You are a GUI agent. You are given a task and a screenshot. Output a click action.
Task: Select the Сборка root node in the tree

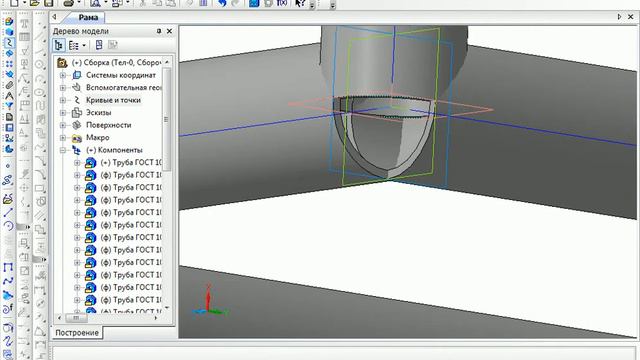click(x=116, y=62)
